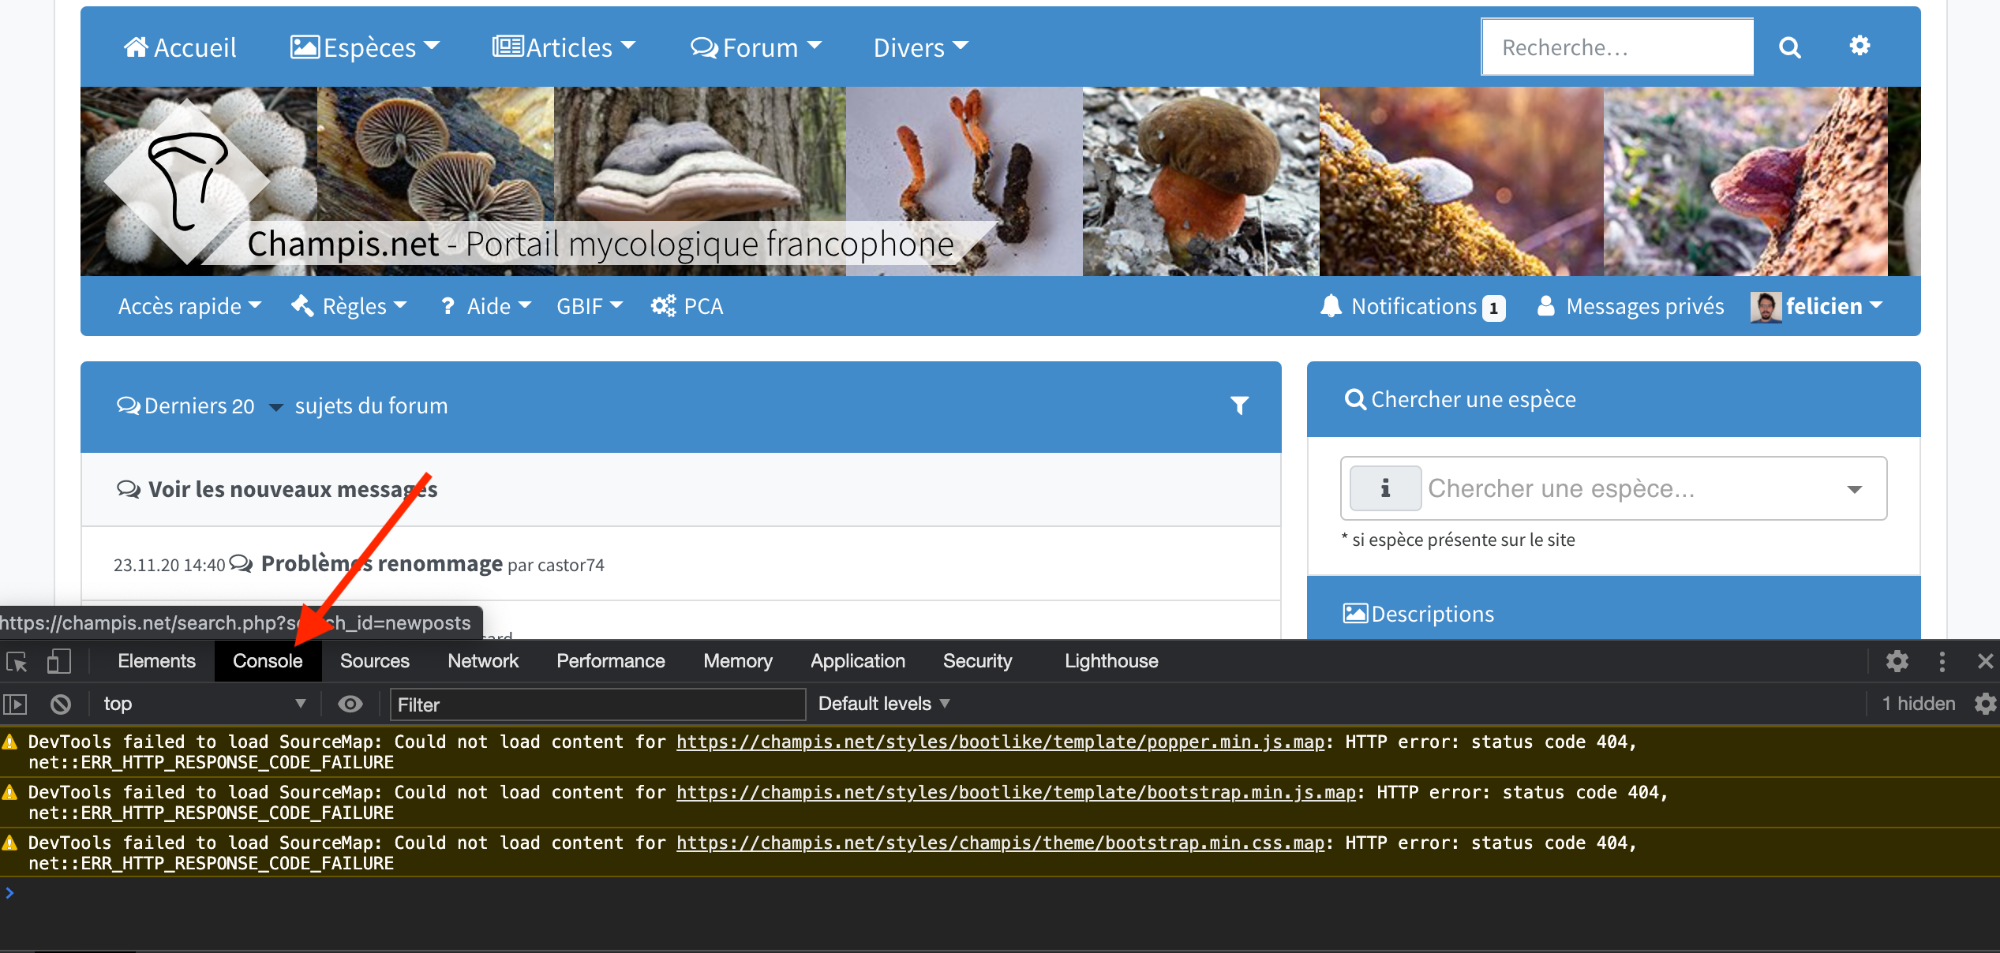Expand the Default levels dropdown

coord(883,704)
